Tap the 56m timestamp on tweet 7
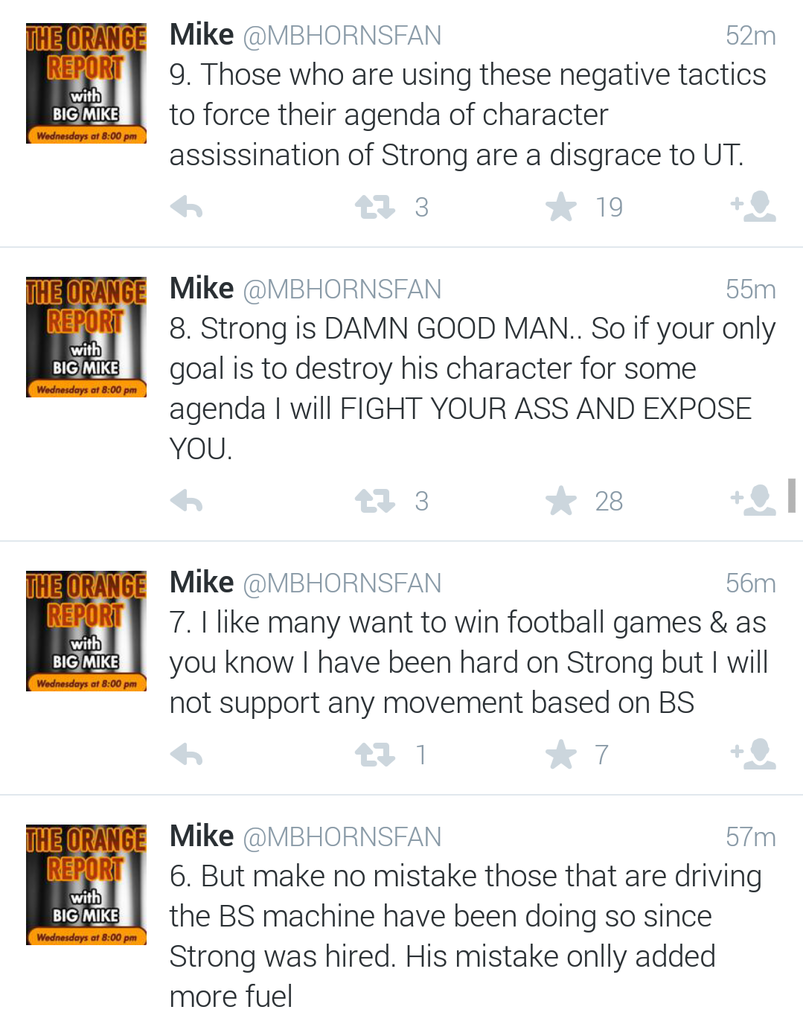Viewport: 803px width, 1024px height. coord(751,583)
